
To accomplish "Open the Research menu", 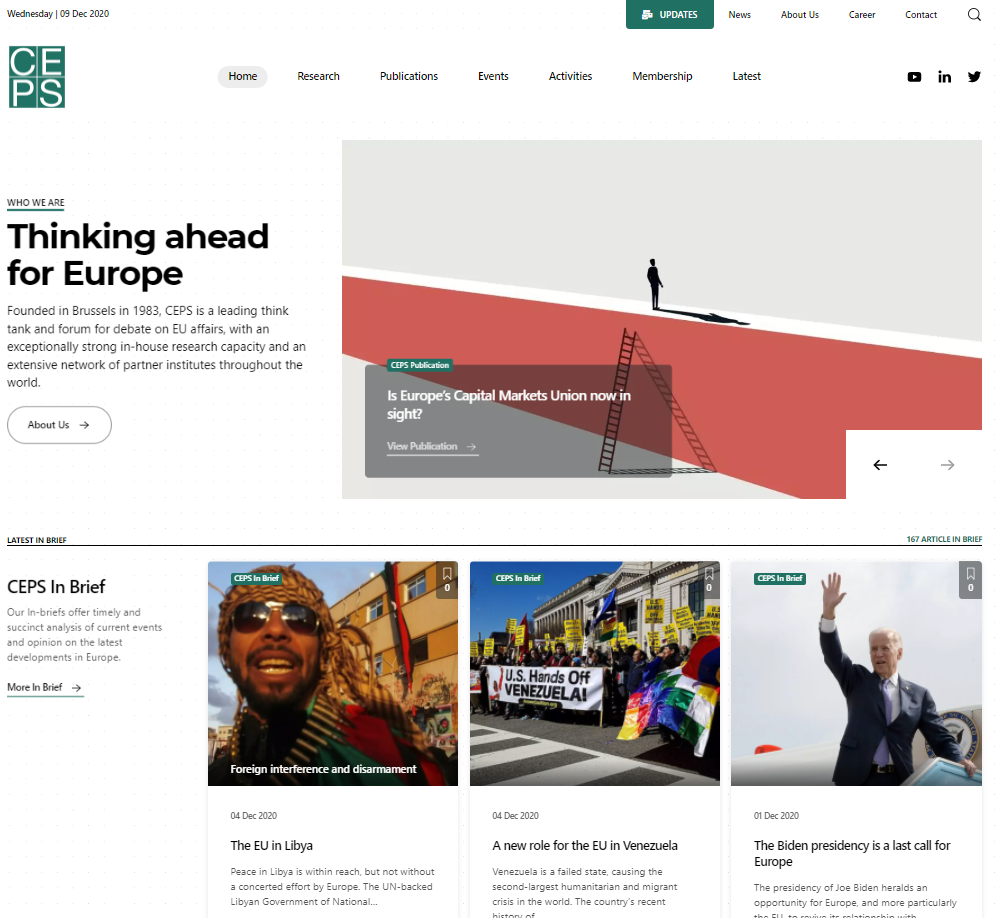I will pyautogui.click(x=318, y=76).
